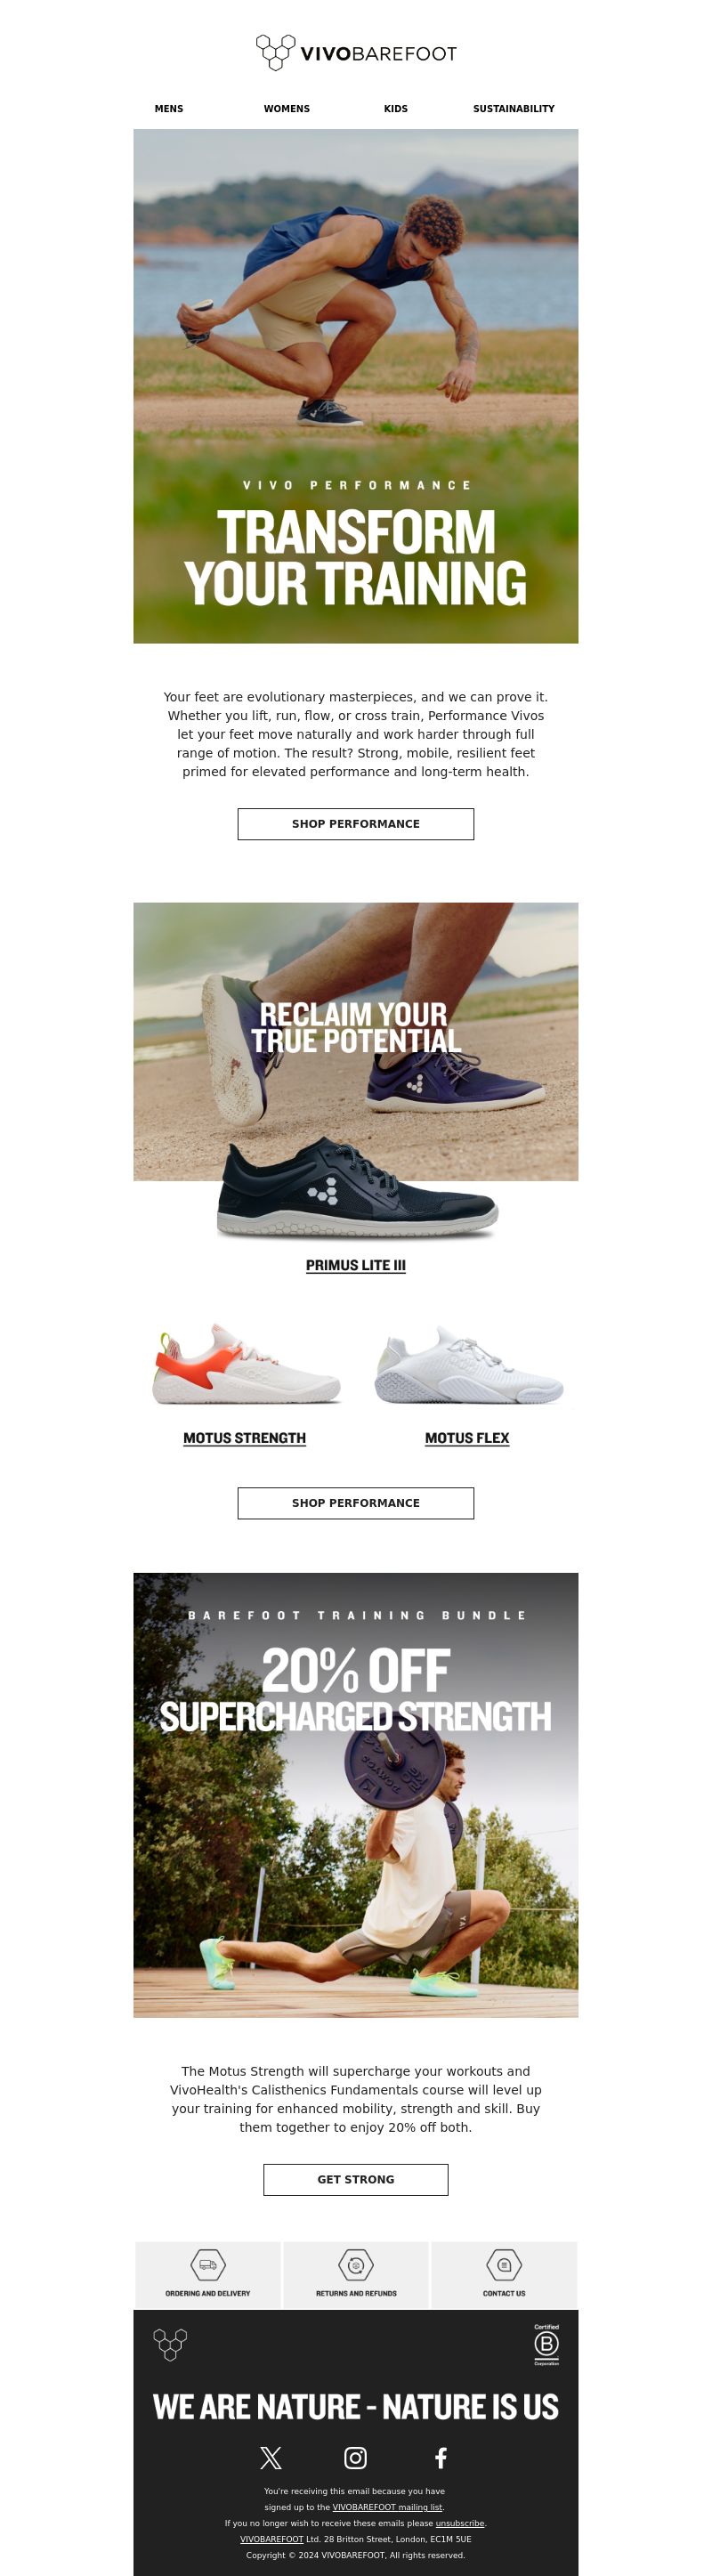This screenshot has width=712, height=2576.
Task: Click the footer hexagon logo icon
Action: pos(170,2344)
